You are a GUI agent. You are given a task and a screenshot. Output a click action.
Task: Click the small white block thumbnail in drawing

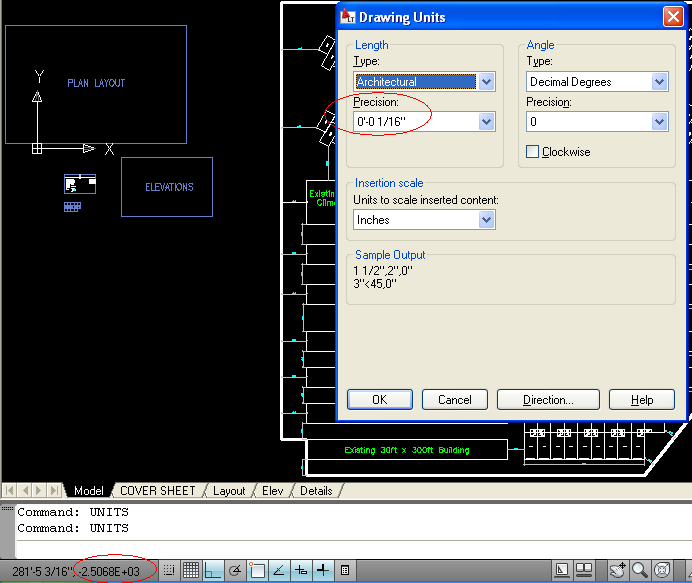pos(80,184)
